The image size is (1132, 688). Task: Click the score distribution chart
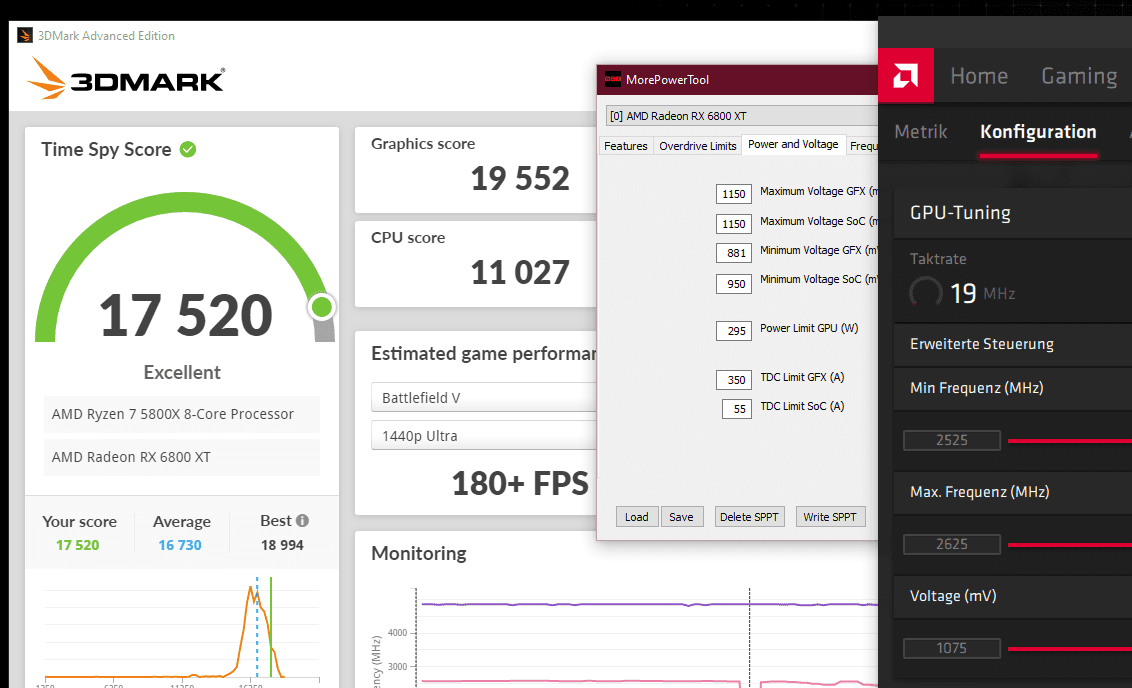click(182, 628)
